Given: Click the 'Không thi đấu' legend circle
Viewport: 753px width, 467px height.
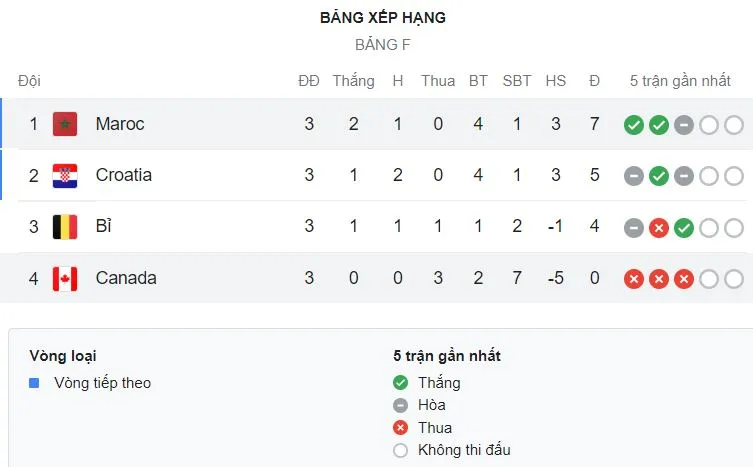Looking at the screenshot, I should point(401,450).
